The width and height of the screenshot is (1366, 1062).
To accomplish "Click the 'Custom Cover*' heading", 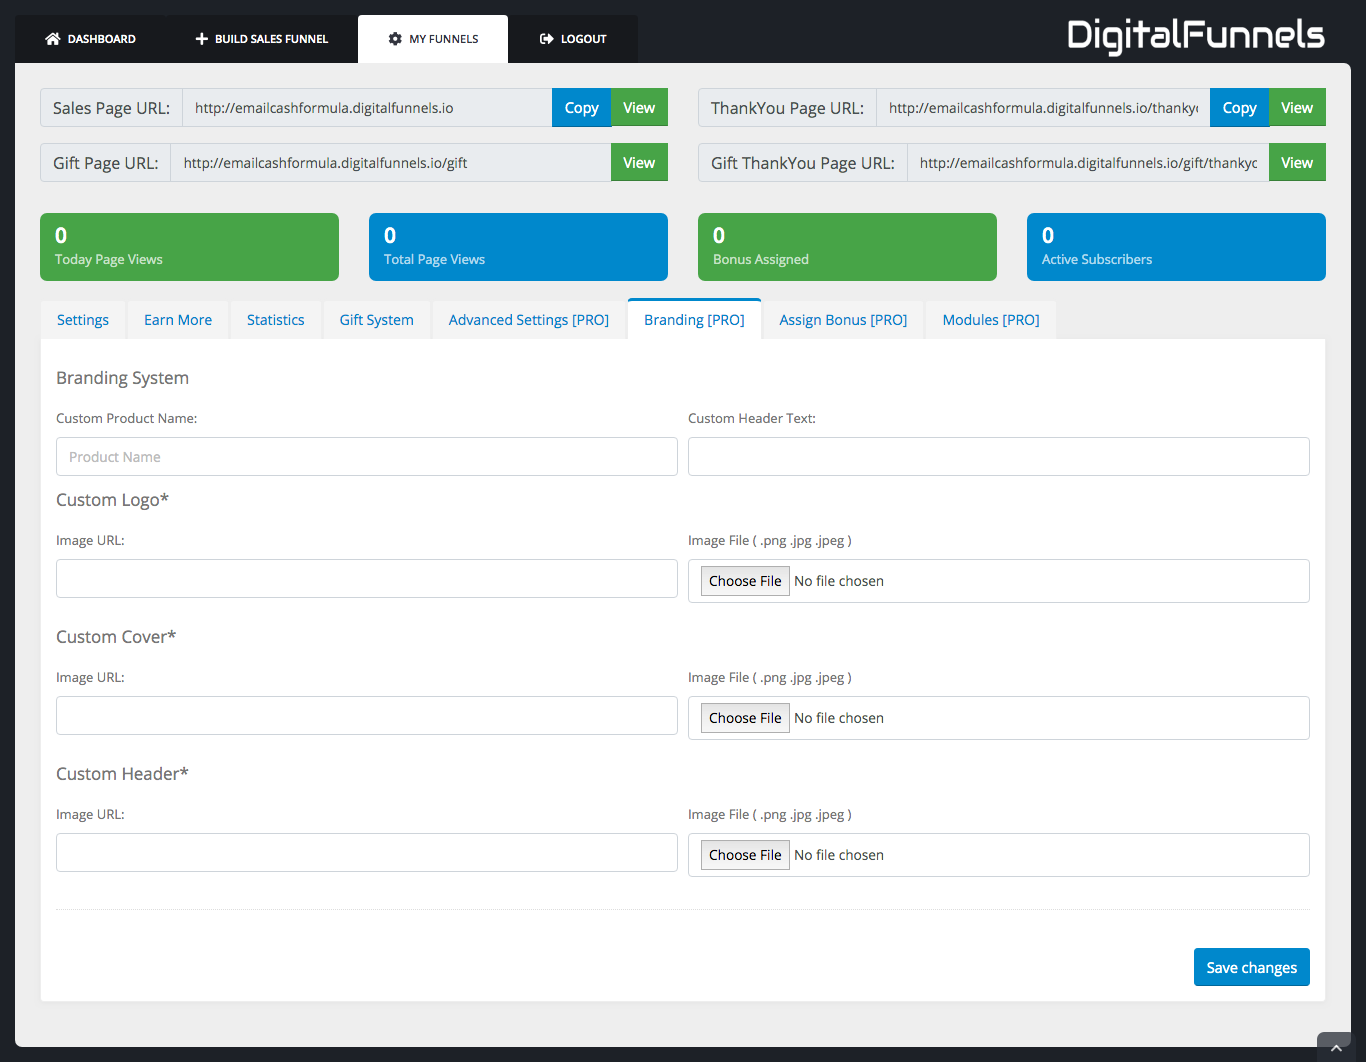I will (116, 637).
